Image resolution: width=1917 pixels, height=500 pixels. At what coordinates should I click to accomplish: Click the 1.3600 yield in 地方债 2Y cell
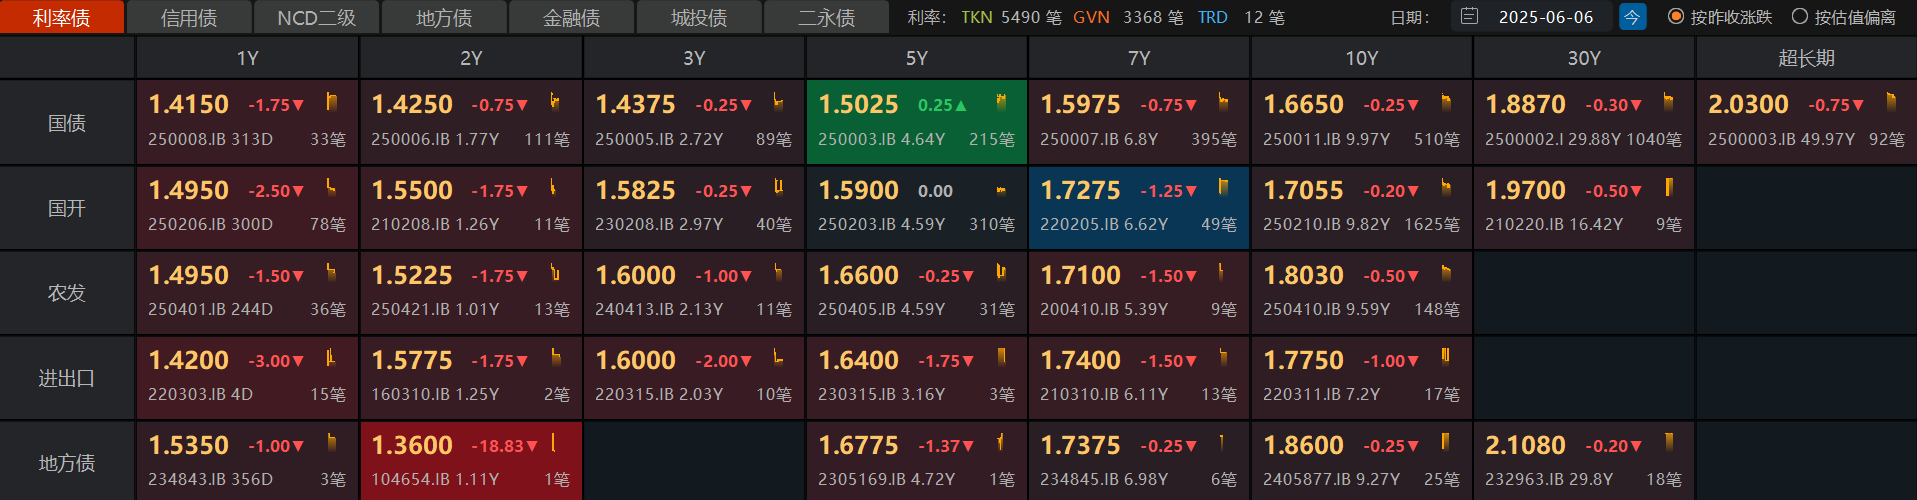click(x=412, y=445)
